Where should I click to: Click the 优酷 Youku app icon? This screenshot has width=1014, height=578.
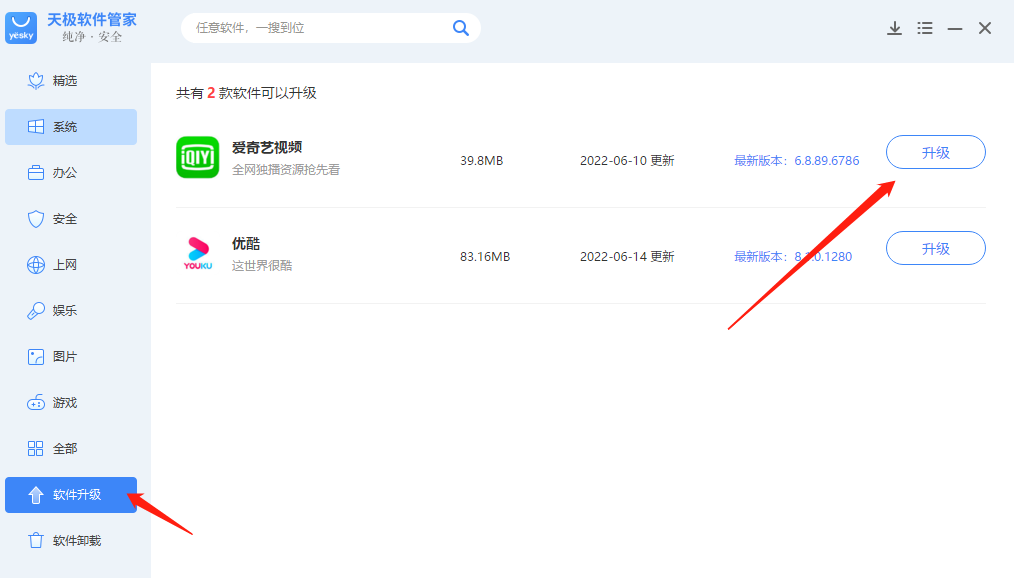[198, 253]
